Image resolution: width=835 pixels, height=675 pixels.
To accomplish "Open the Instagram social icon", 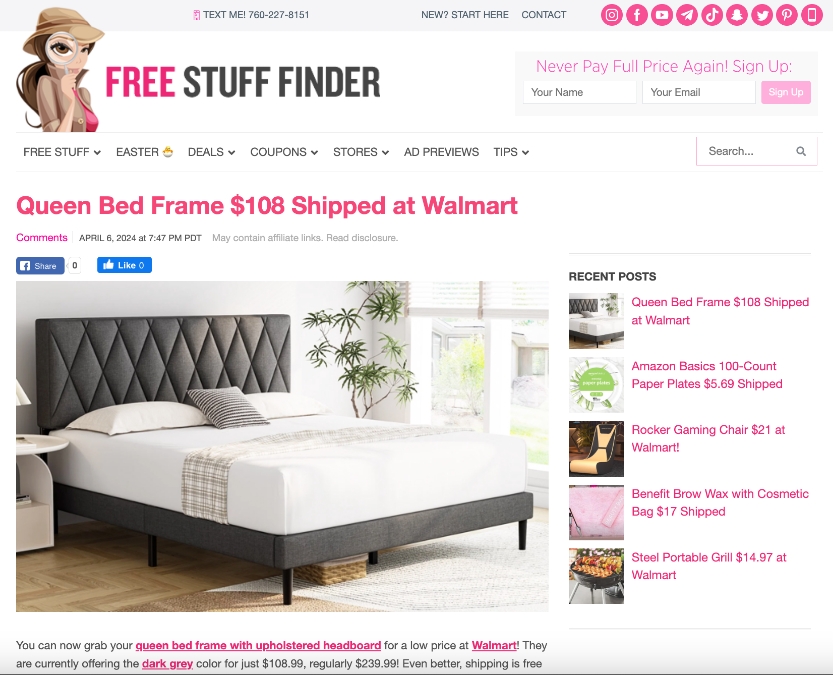I will point(612,15).
